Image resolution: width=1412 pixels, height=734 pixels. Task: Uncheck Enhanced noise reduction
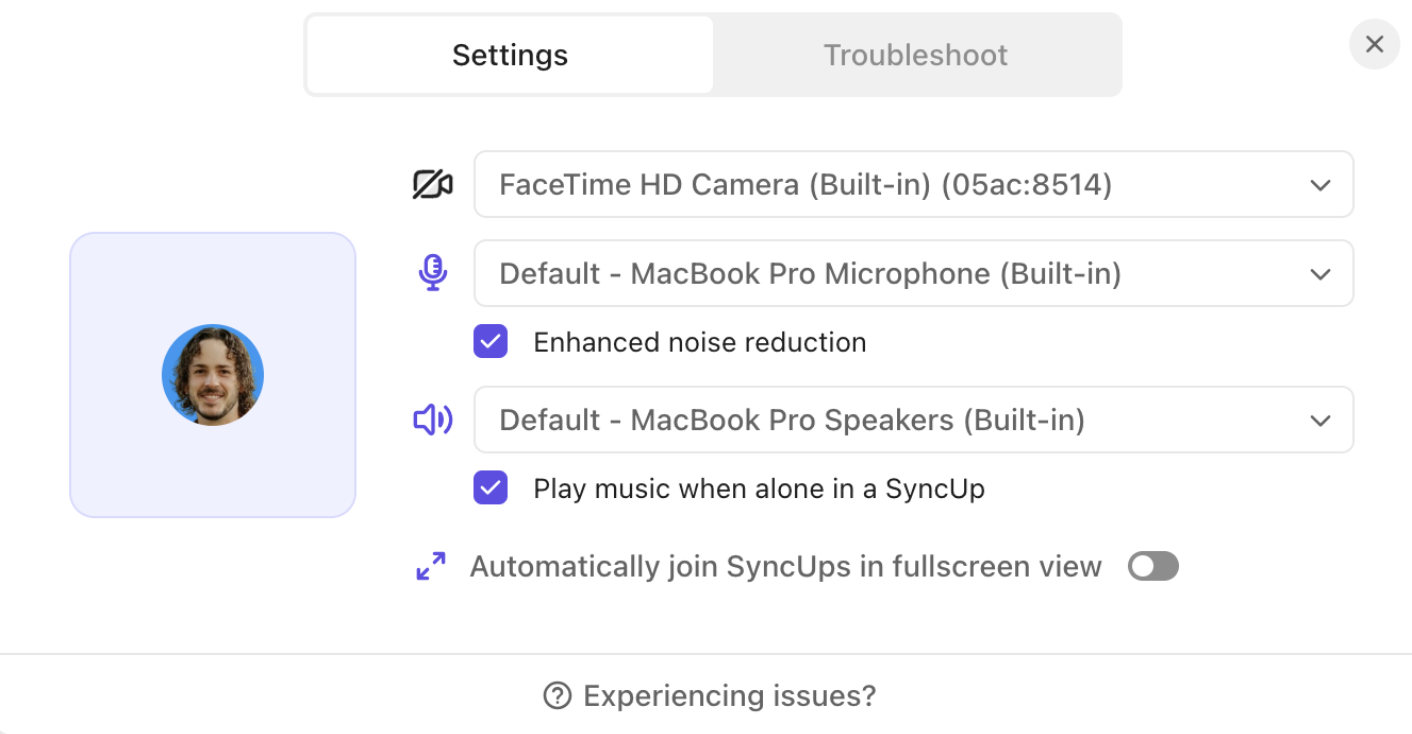click(x=491, y=342)
